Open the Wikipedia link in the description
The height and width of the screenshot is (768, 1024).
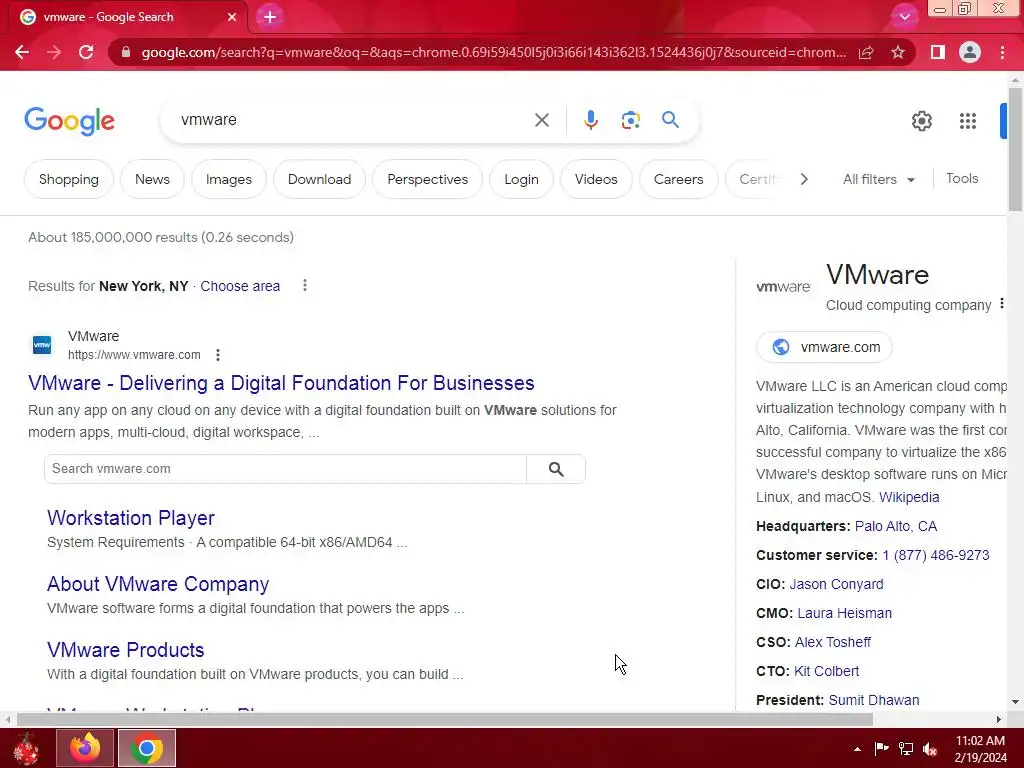tap(908, 497)
